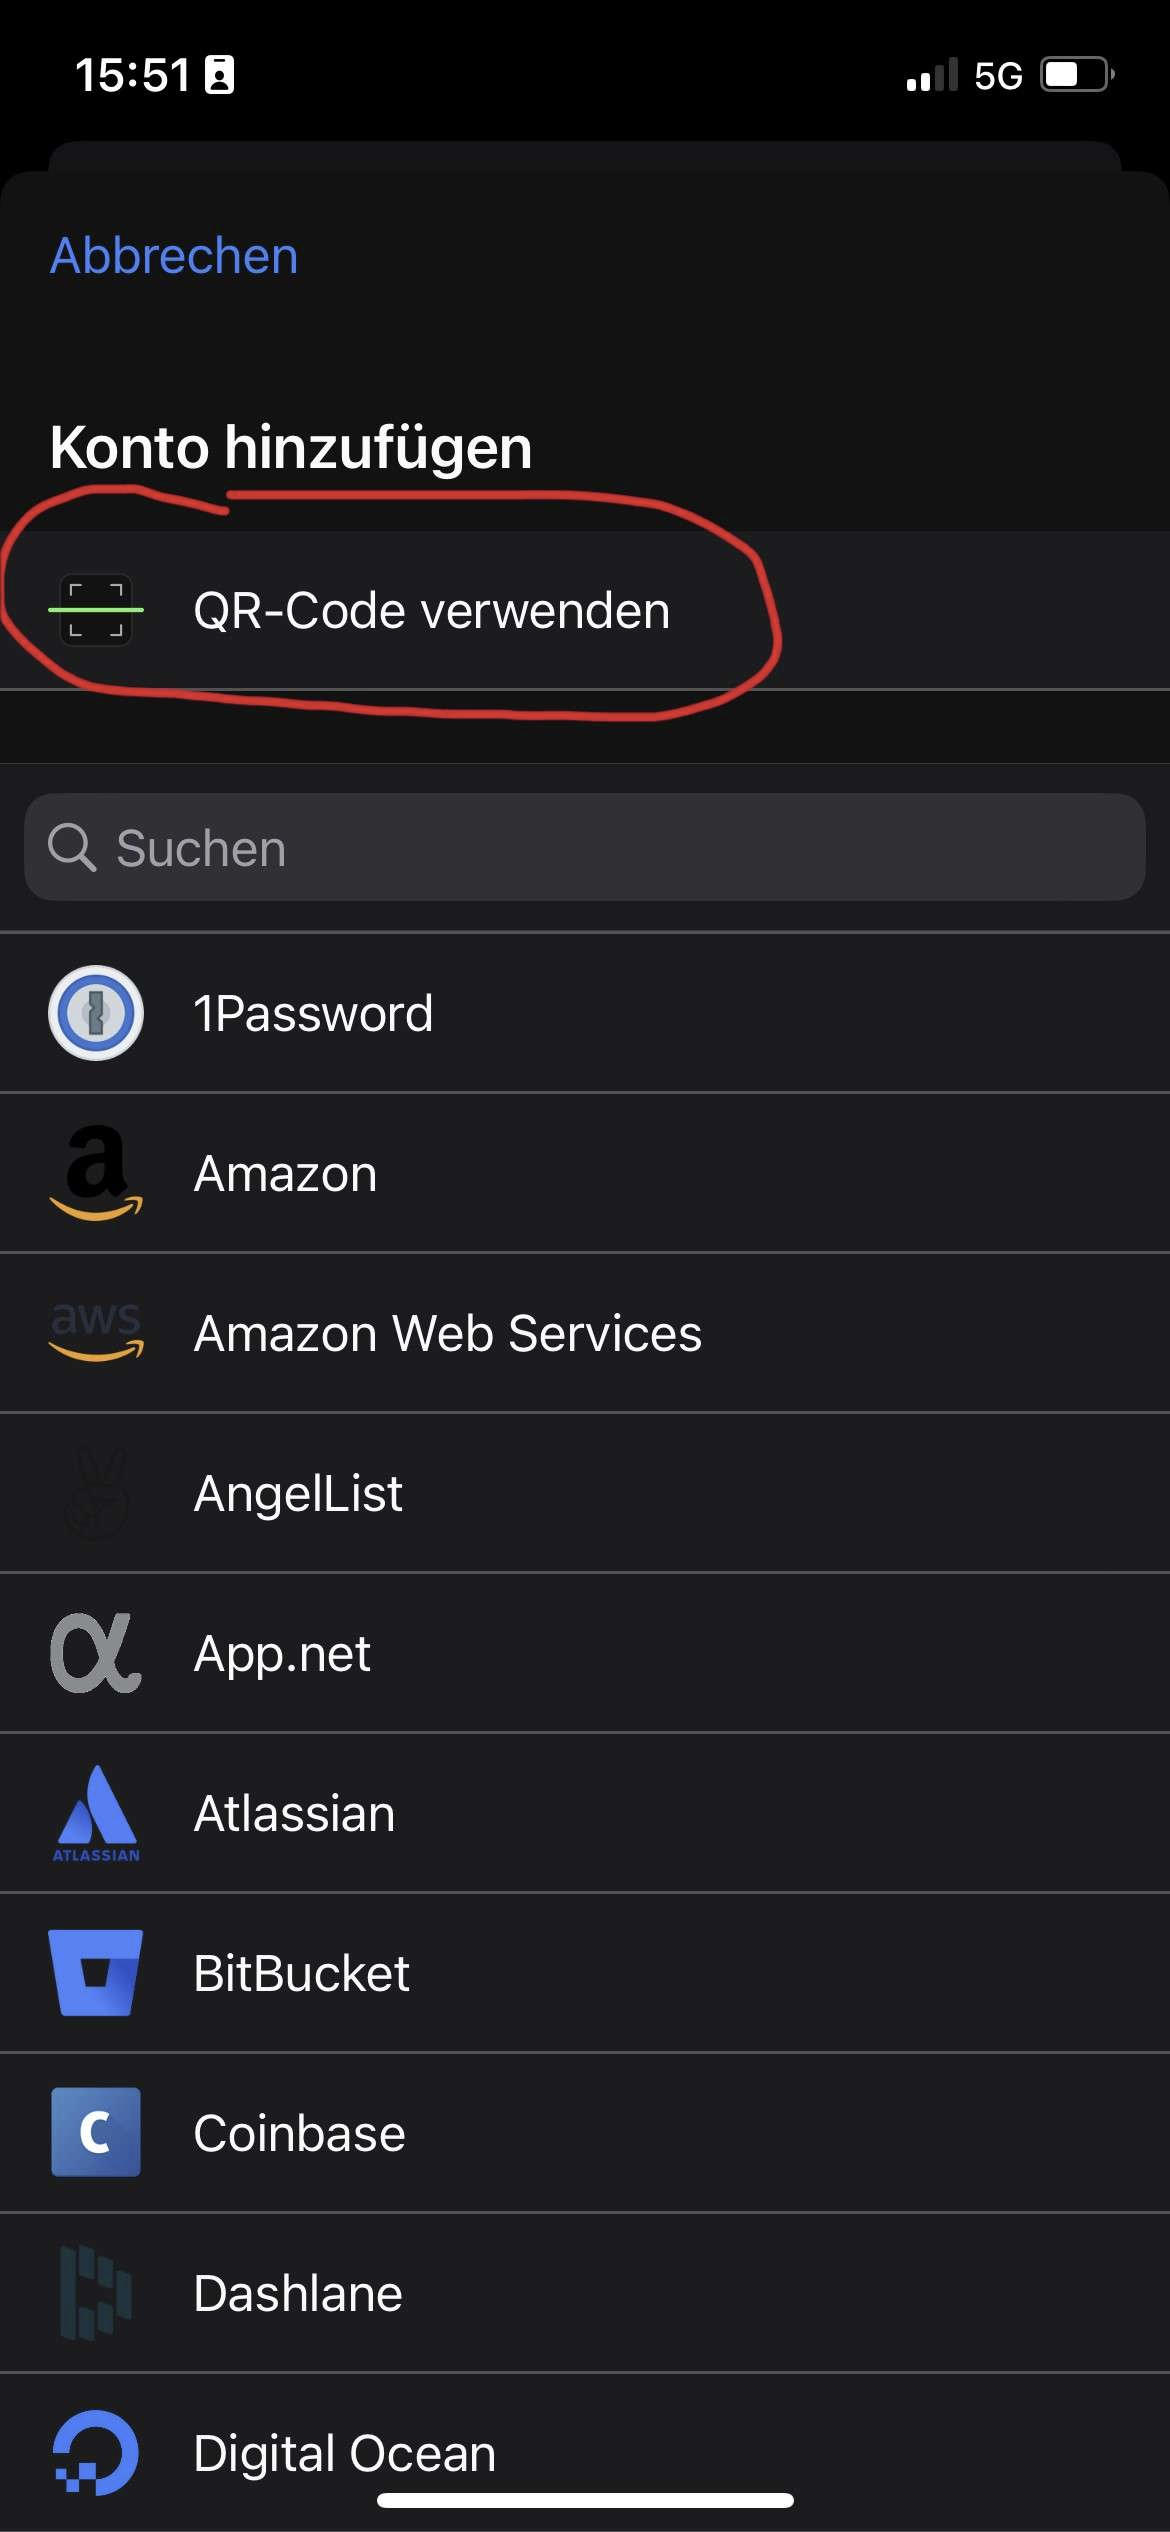
Task: Tap the BitBucket bucket icon
Action: (x=96, y=1973)
